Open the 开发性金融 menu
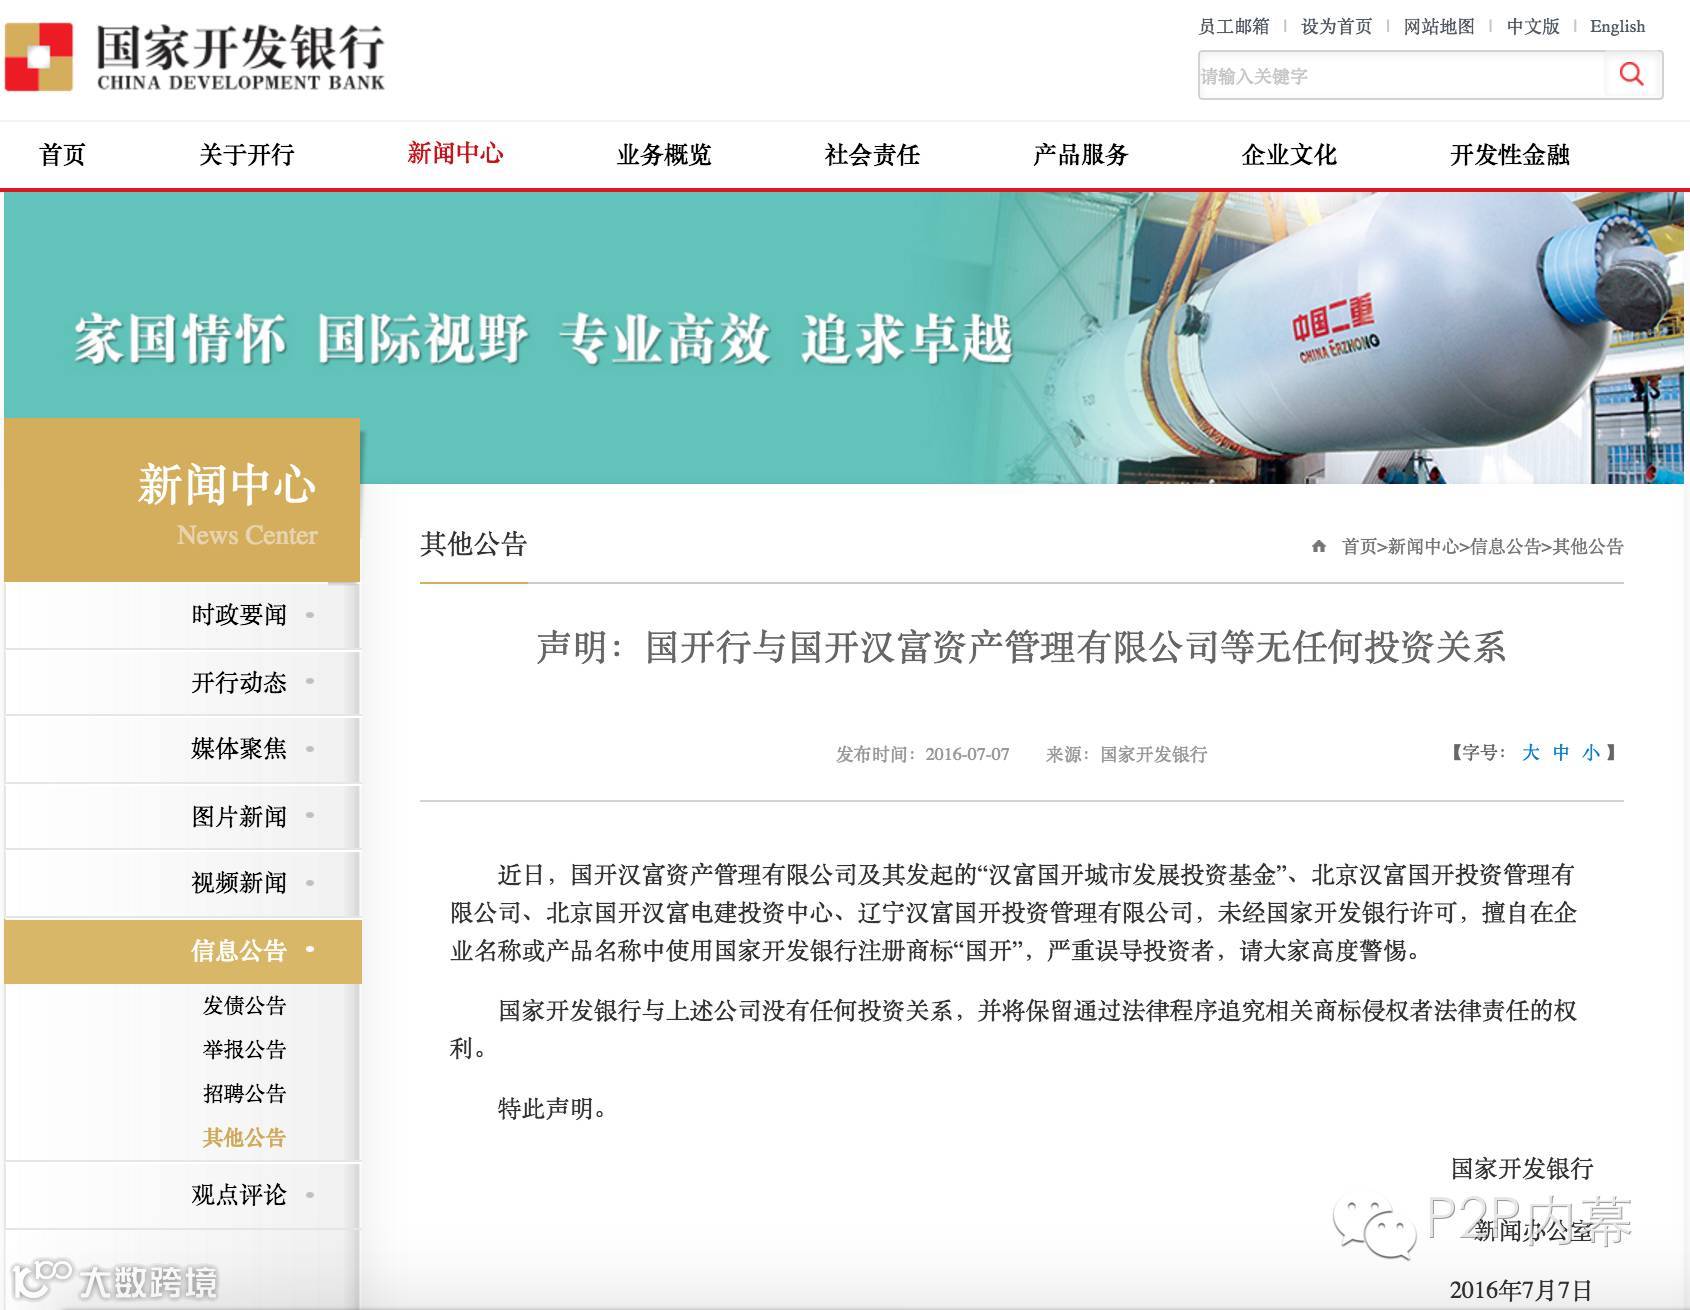The height and width of the screenshot is (1310, 1690). point(1510,155)
